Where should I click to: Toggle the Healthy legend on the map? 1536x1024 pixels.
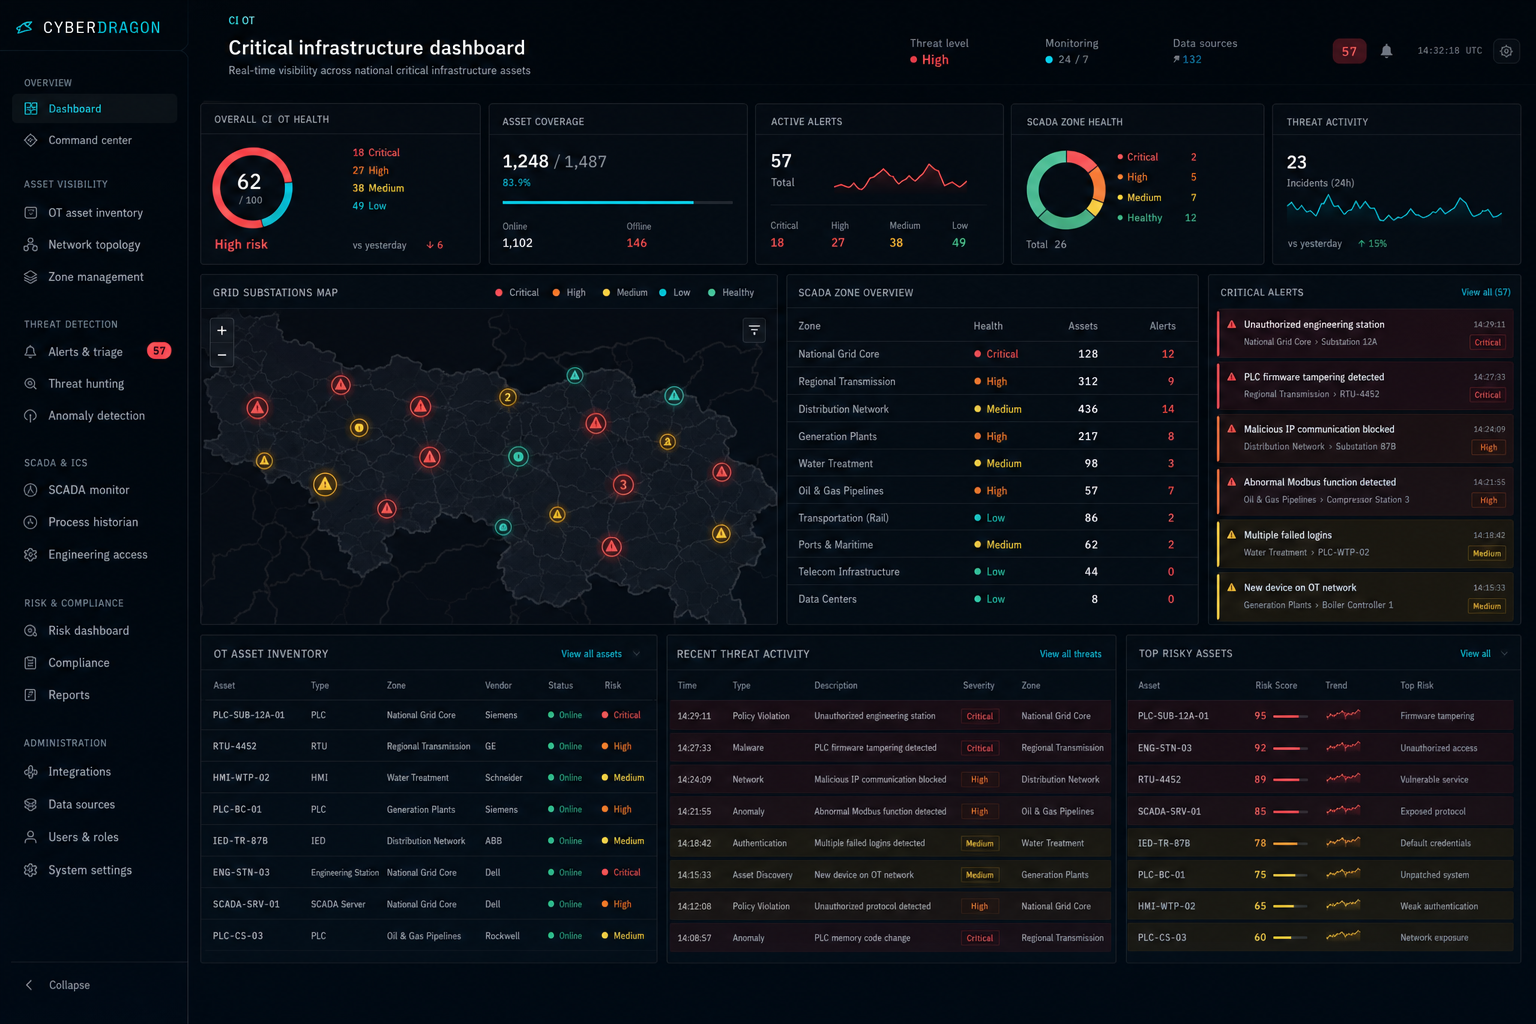pos(731,293)
